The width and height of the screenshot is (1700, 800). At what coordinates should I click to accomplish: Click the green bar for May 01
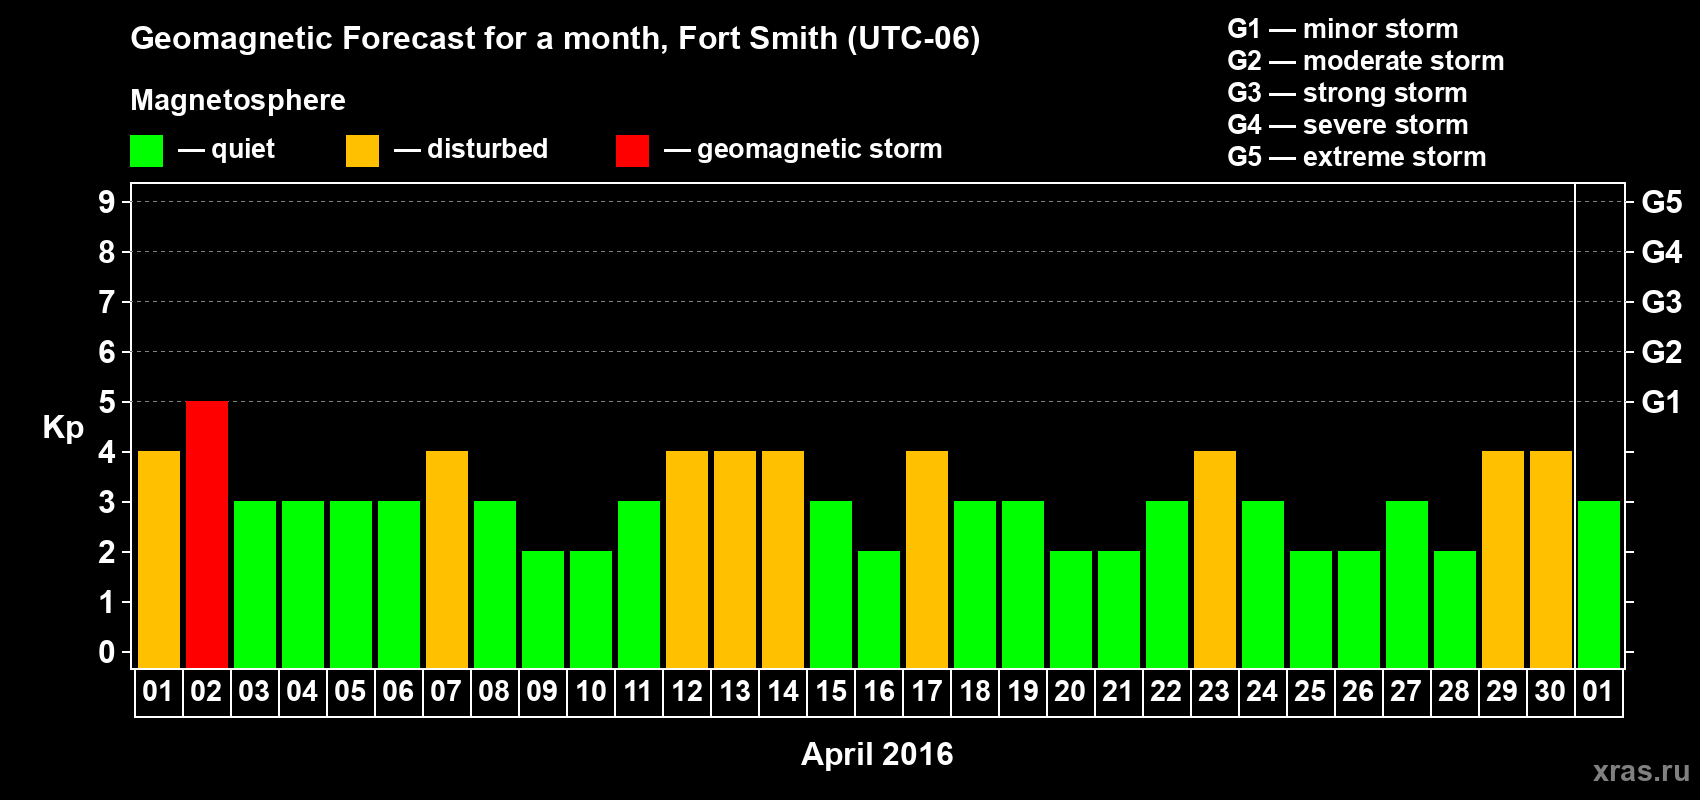(1599, 585)
